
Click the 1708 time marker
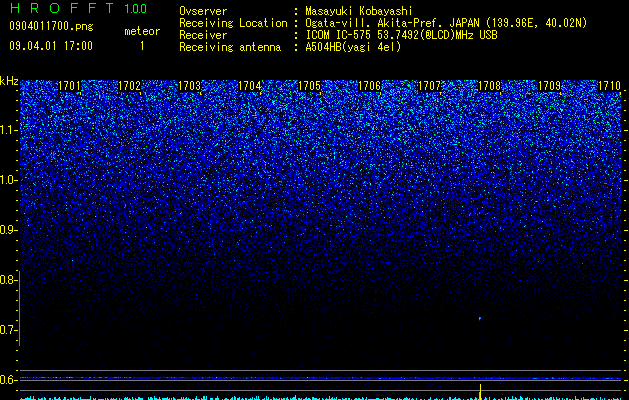pyautogui.click(x=489, y=86)
